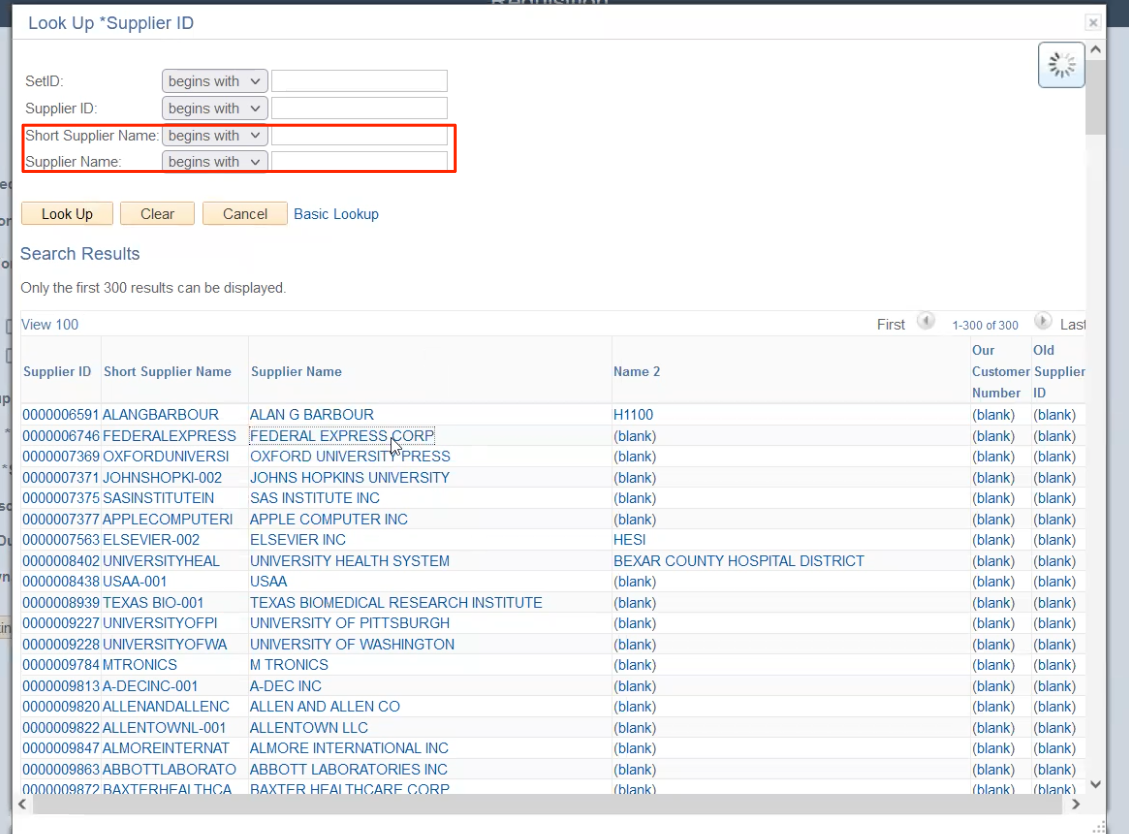Viewport: 1129px width, 834px height.
Task: Open the Short Supplier Name operator dropdown
Action: pos(215,135)
